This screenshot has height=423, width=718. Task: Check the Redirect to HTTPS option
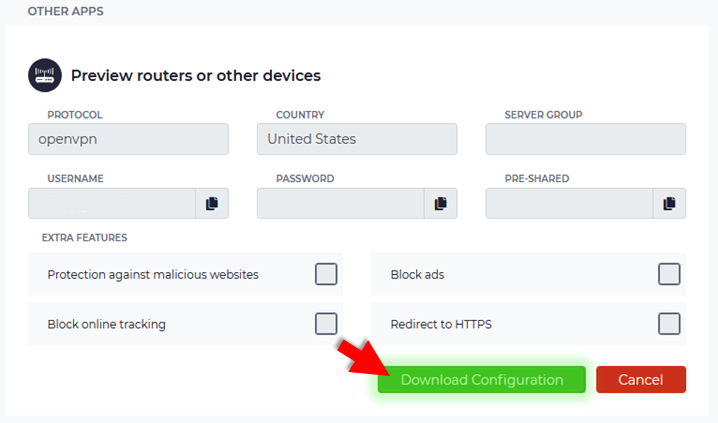pos(669,324)
